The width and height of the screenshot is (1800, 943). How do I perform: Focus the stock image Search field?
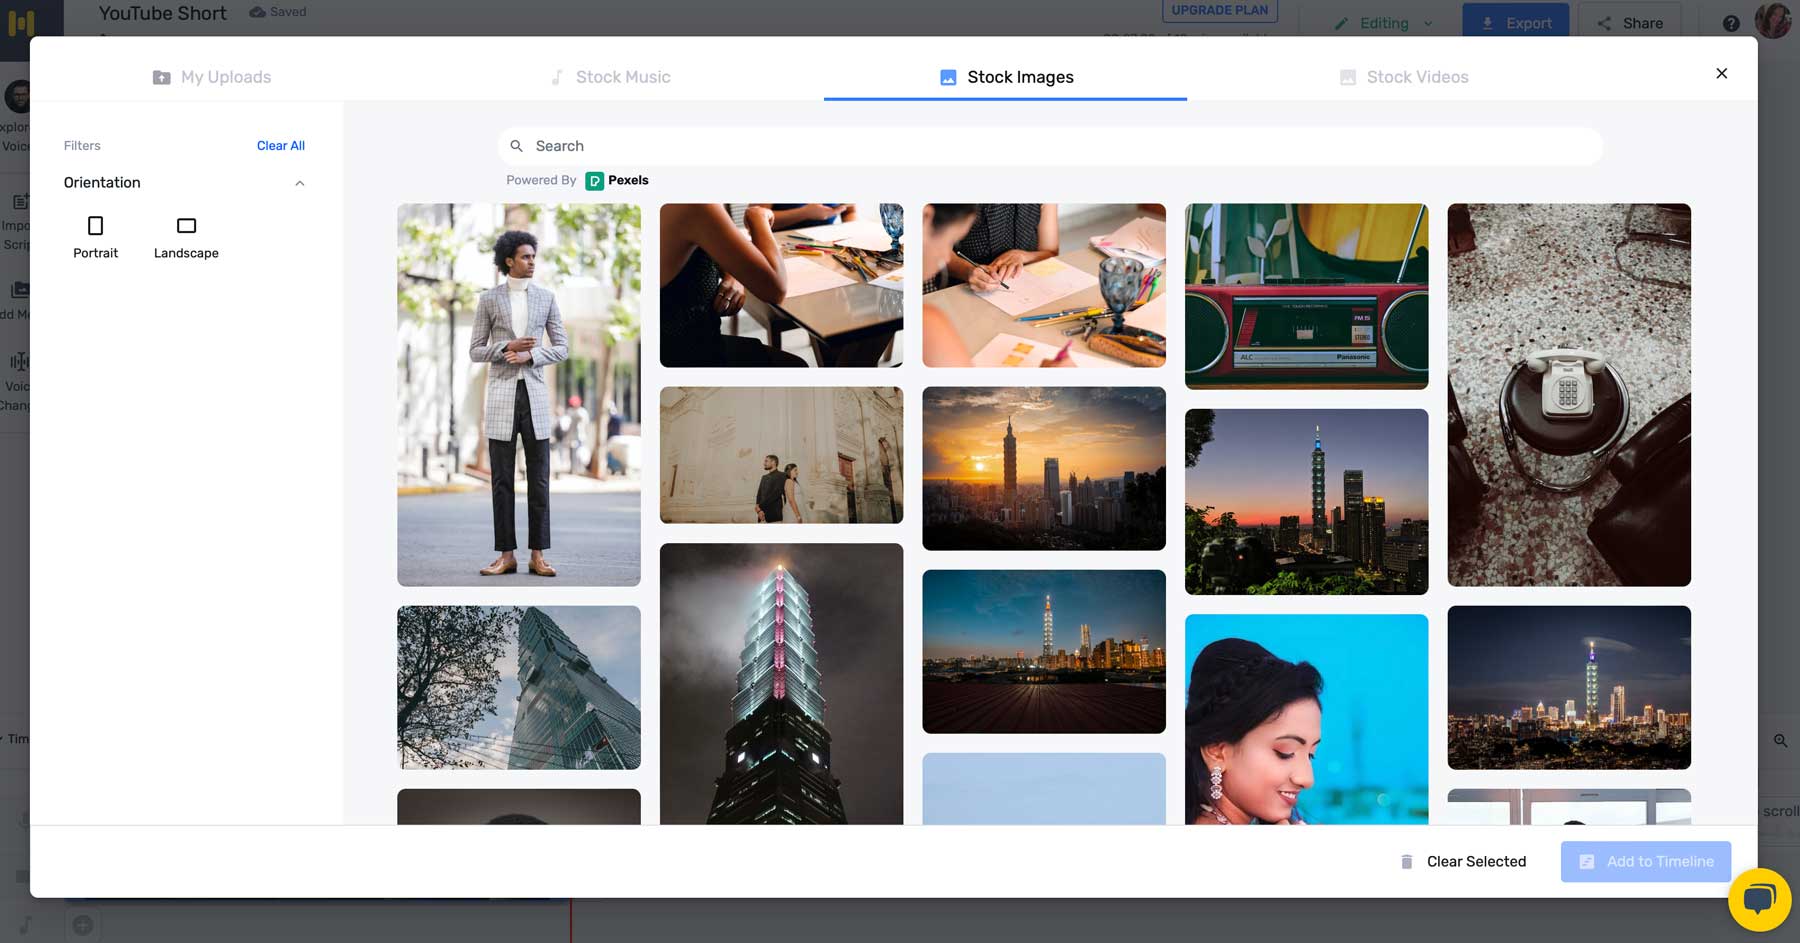1050,146
